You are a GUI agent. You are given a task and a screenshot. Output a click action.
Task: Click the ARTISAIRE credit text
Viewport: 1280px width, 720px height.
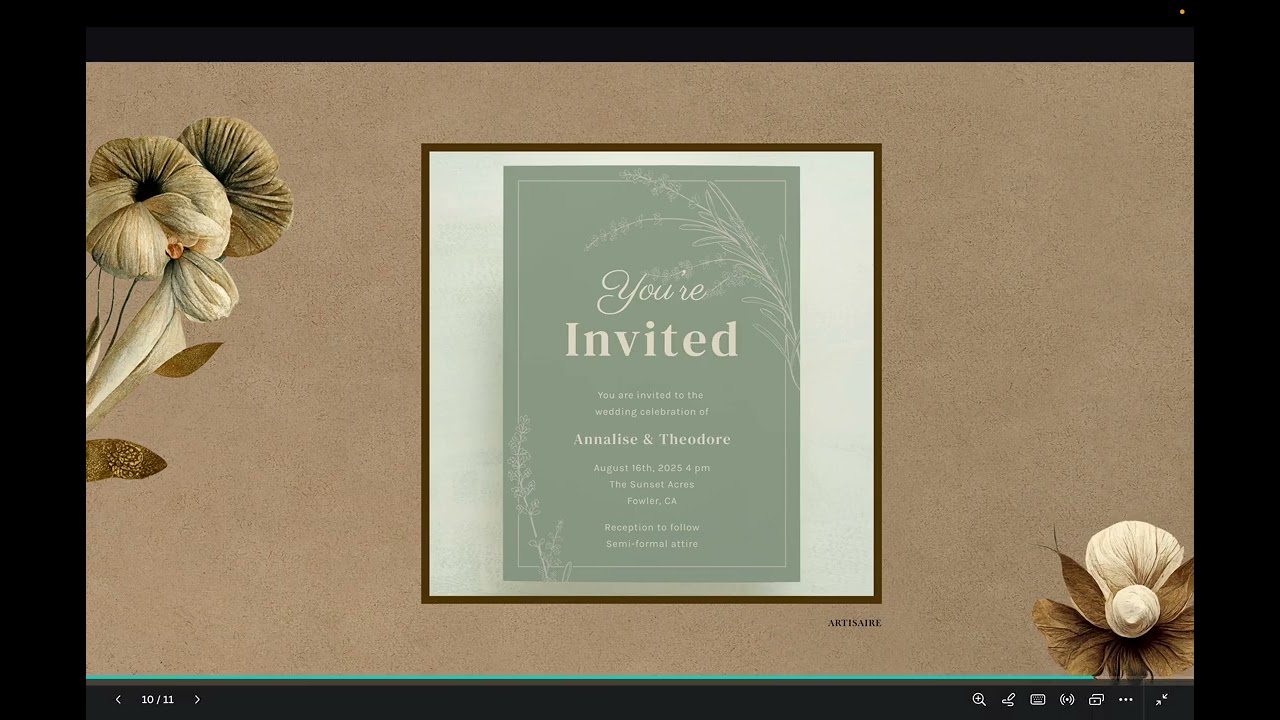coord(855,623)
